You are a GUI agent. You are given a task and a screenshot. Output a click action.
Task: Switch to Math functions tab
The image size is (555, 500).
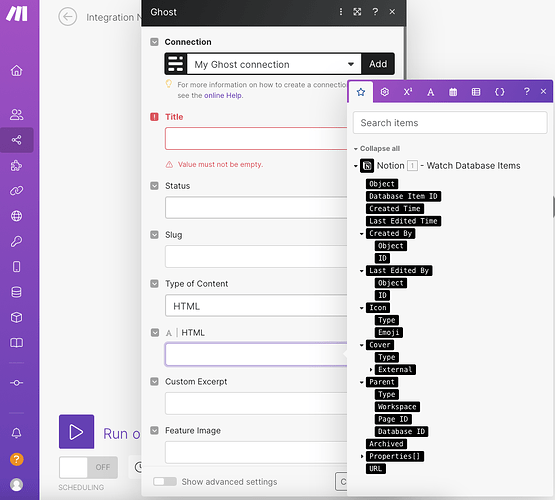[408, 92]
